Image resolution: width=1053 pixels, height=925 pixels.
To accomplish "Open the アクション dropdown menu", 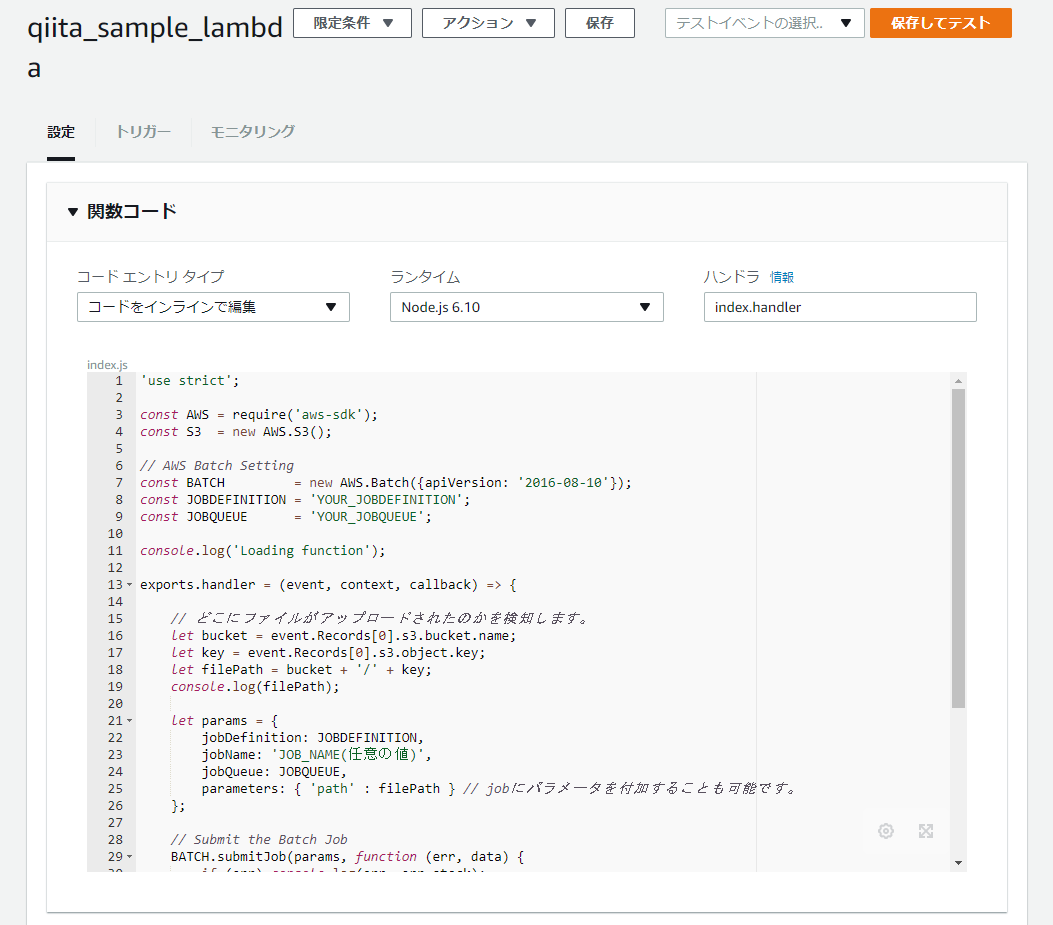I will click(x=488, y=22).
